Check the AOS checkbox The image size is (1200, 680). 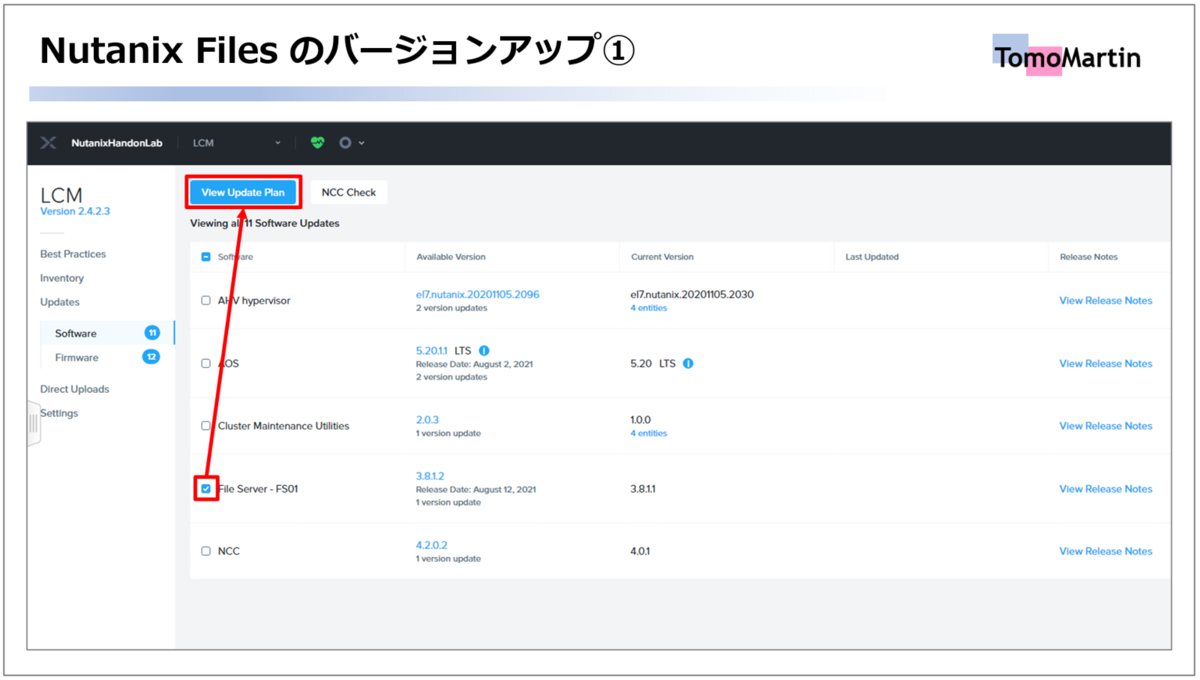[x=206, y=363]
